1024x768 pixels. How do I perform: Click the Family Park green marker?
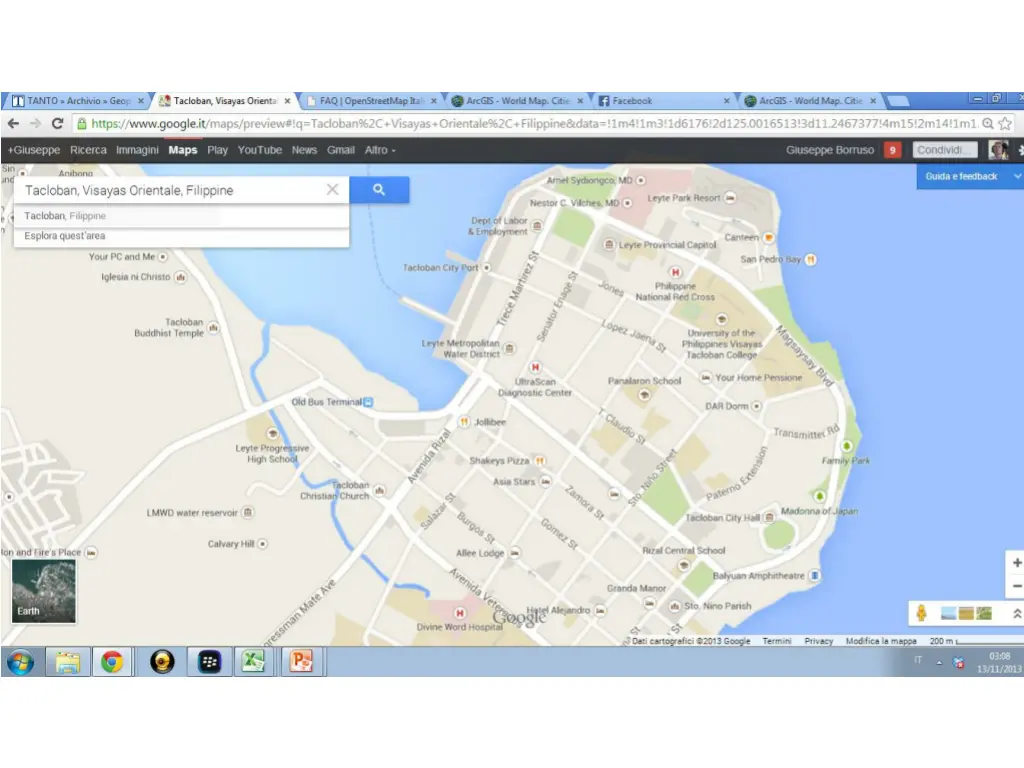(x=847, y=446)
